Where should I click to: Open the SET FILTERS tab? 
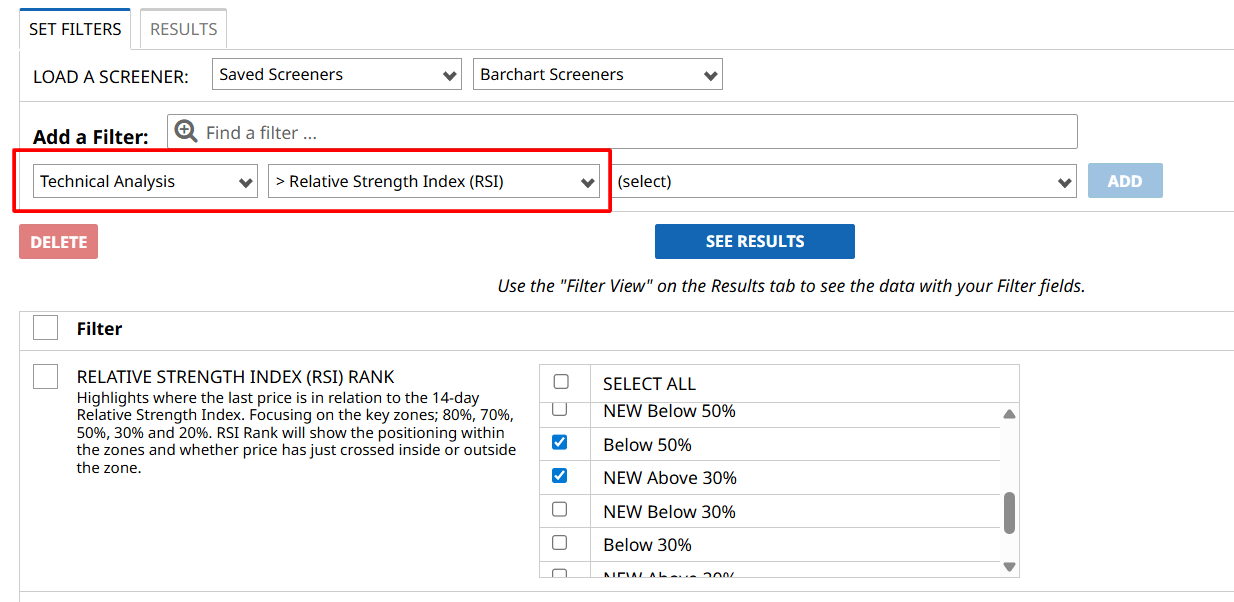point(75,29)
